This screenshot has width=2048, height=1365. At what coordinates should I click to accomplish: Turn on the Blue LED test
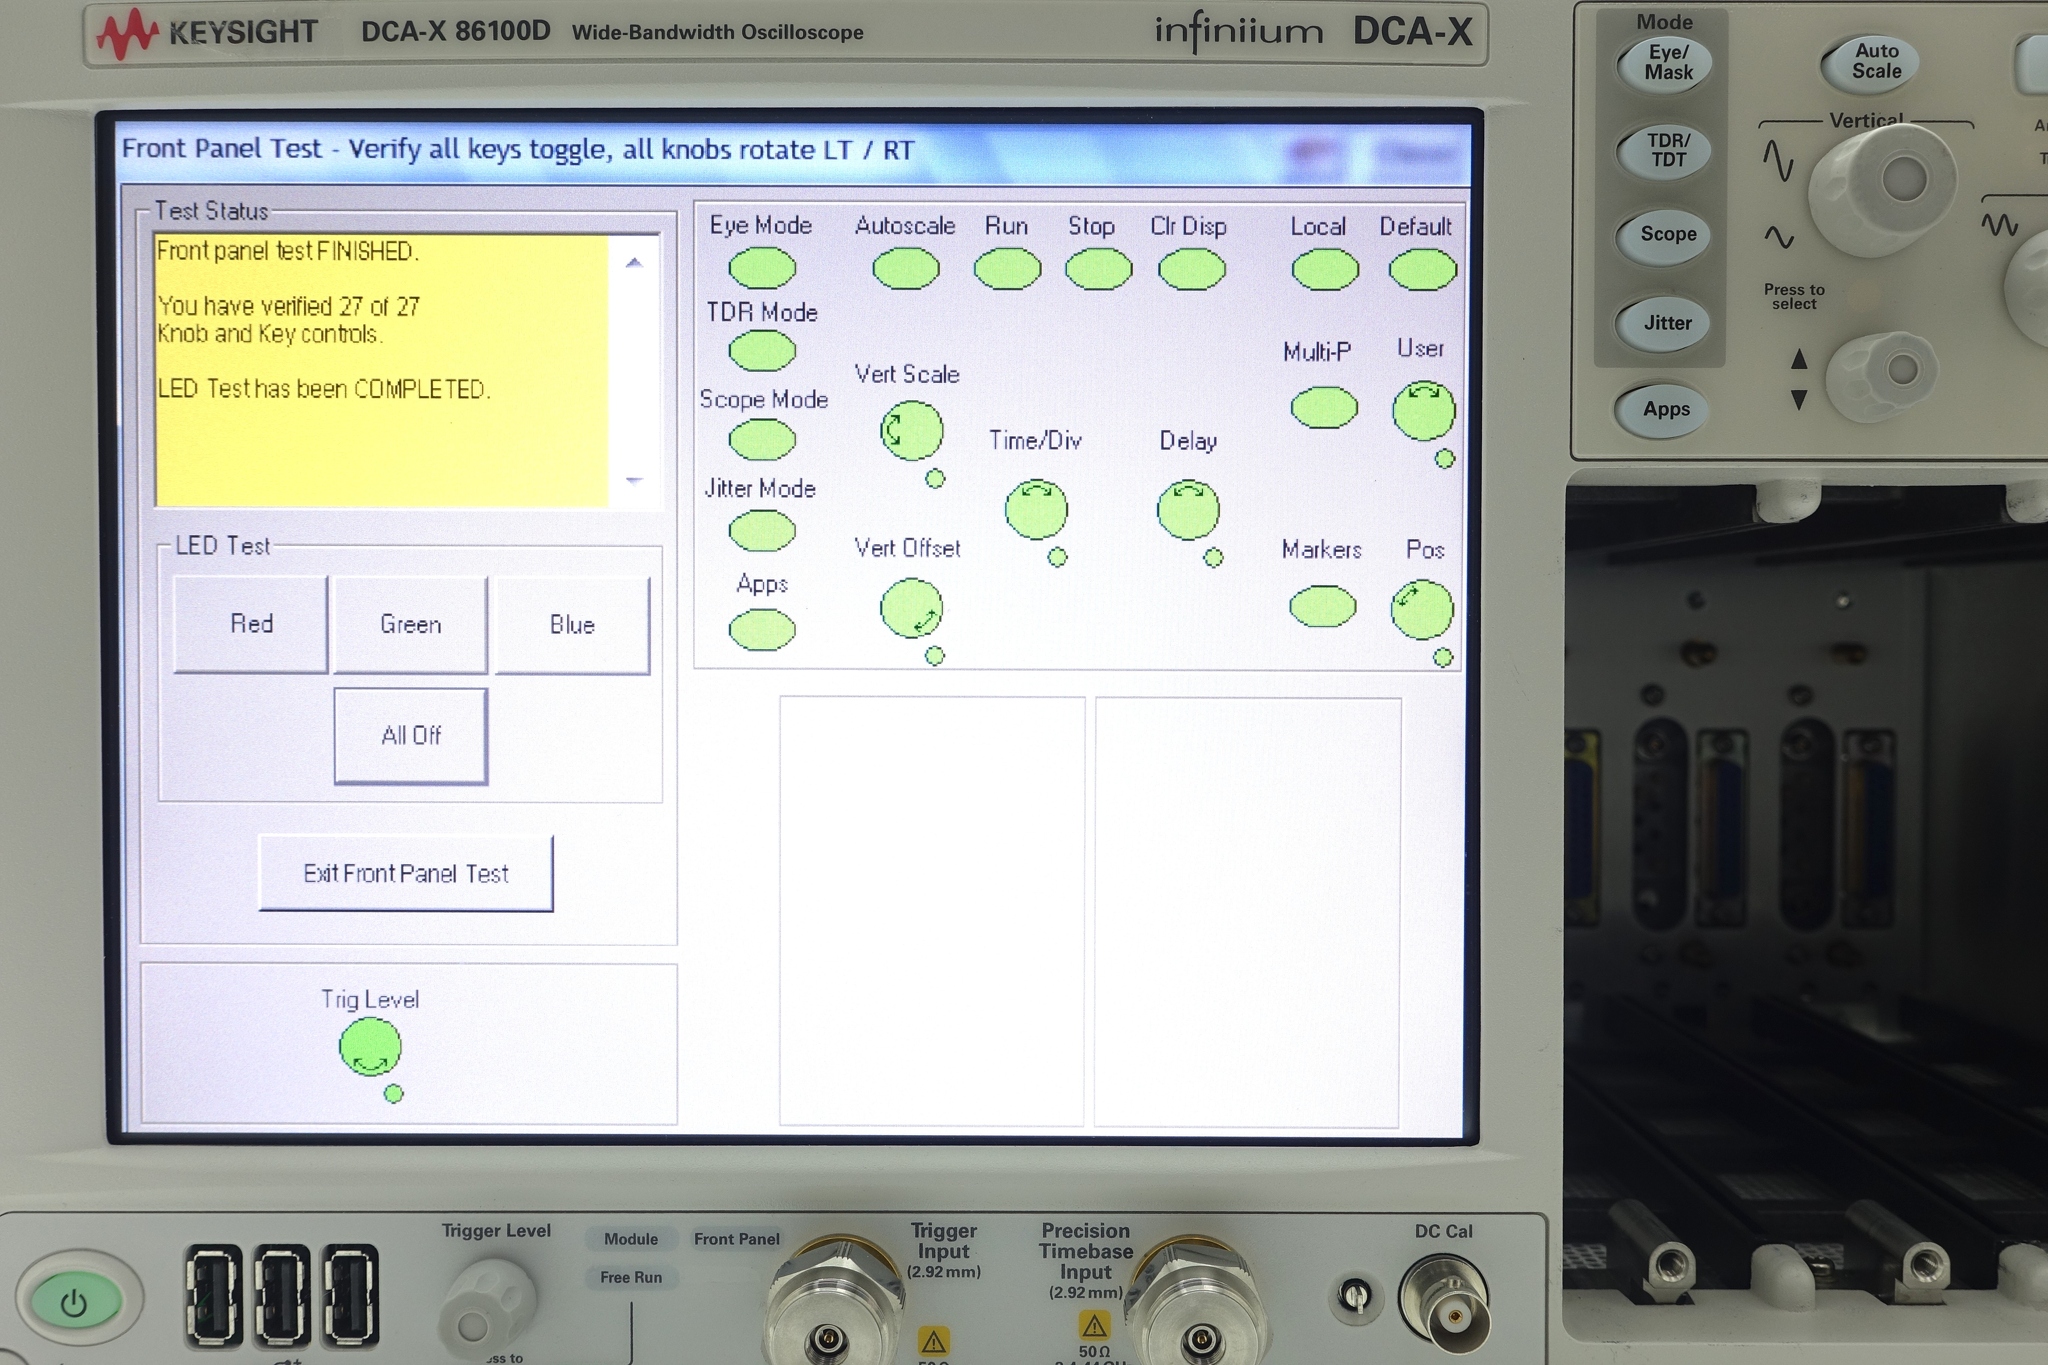[x=572, y=625]
